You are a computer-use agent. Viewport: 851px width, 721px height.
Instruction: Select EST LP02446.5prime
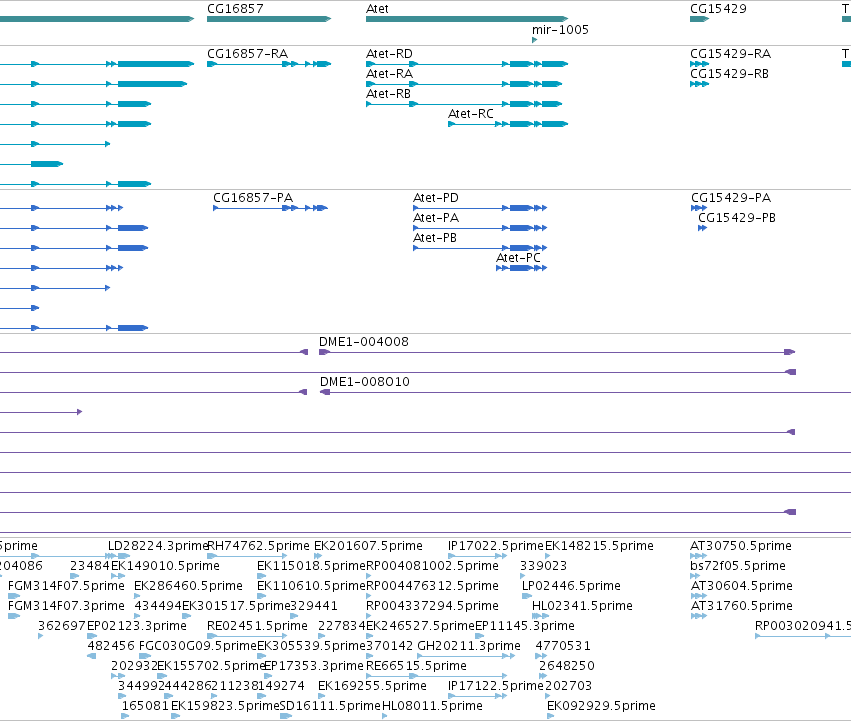[571, 586]
